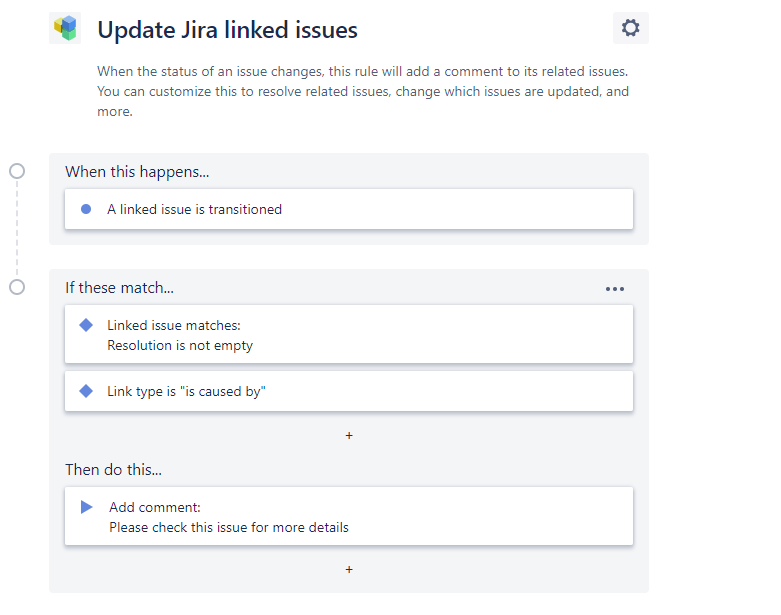Open the Linked issue matches condition card
Viewport: 781px width, 615px height.
[x=349, y=334]
